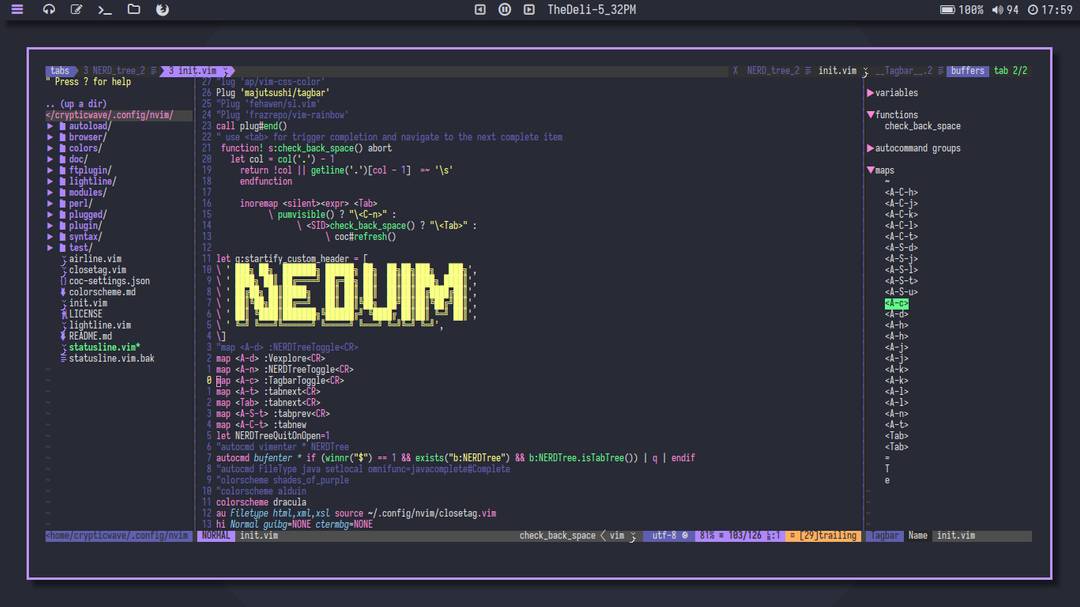Open the file manager icon in the top bar
Screen dimensions: 1080x607
coord(133,9)
